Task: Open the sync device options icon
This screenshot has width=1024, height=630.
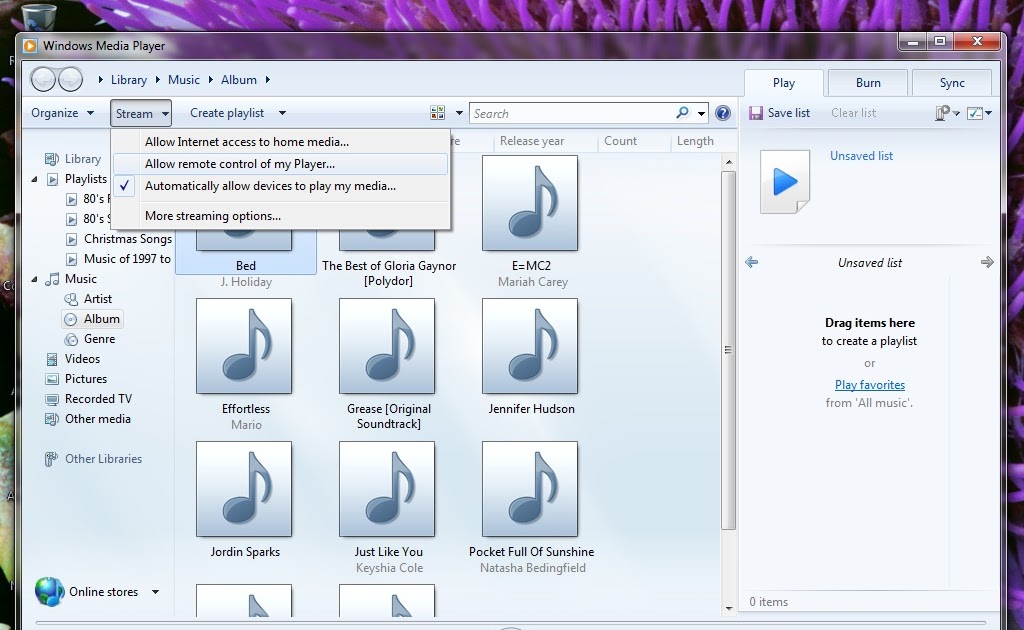Action: [942, 113]
